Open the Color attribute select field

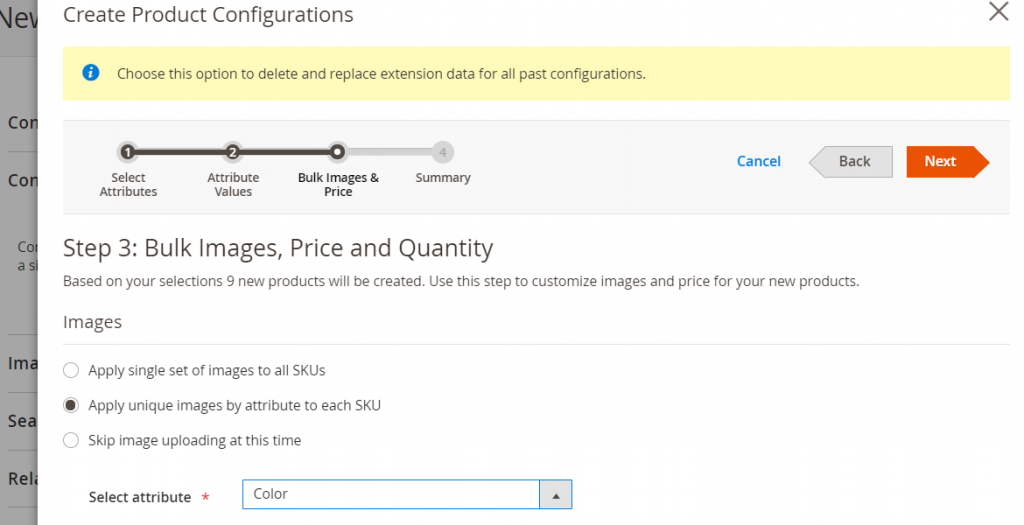[x=391, y=495]
